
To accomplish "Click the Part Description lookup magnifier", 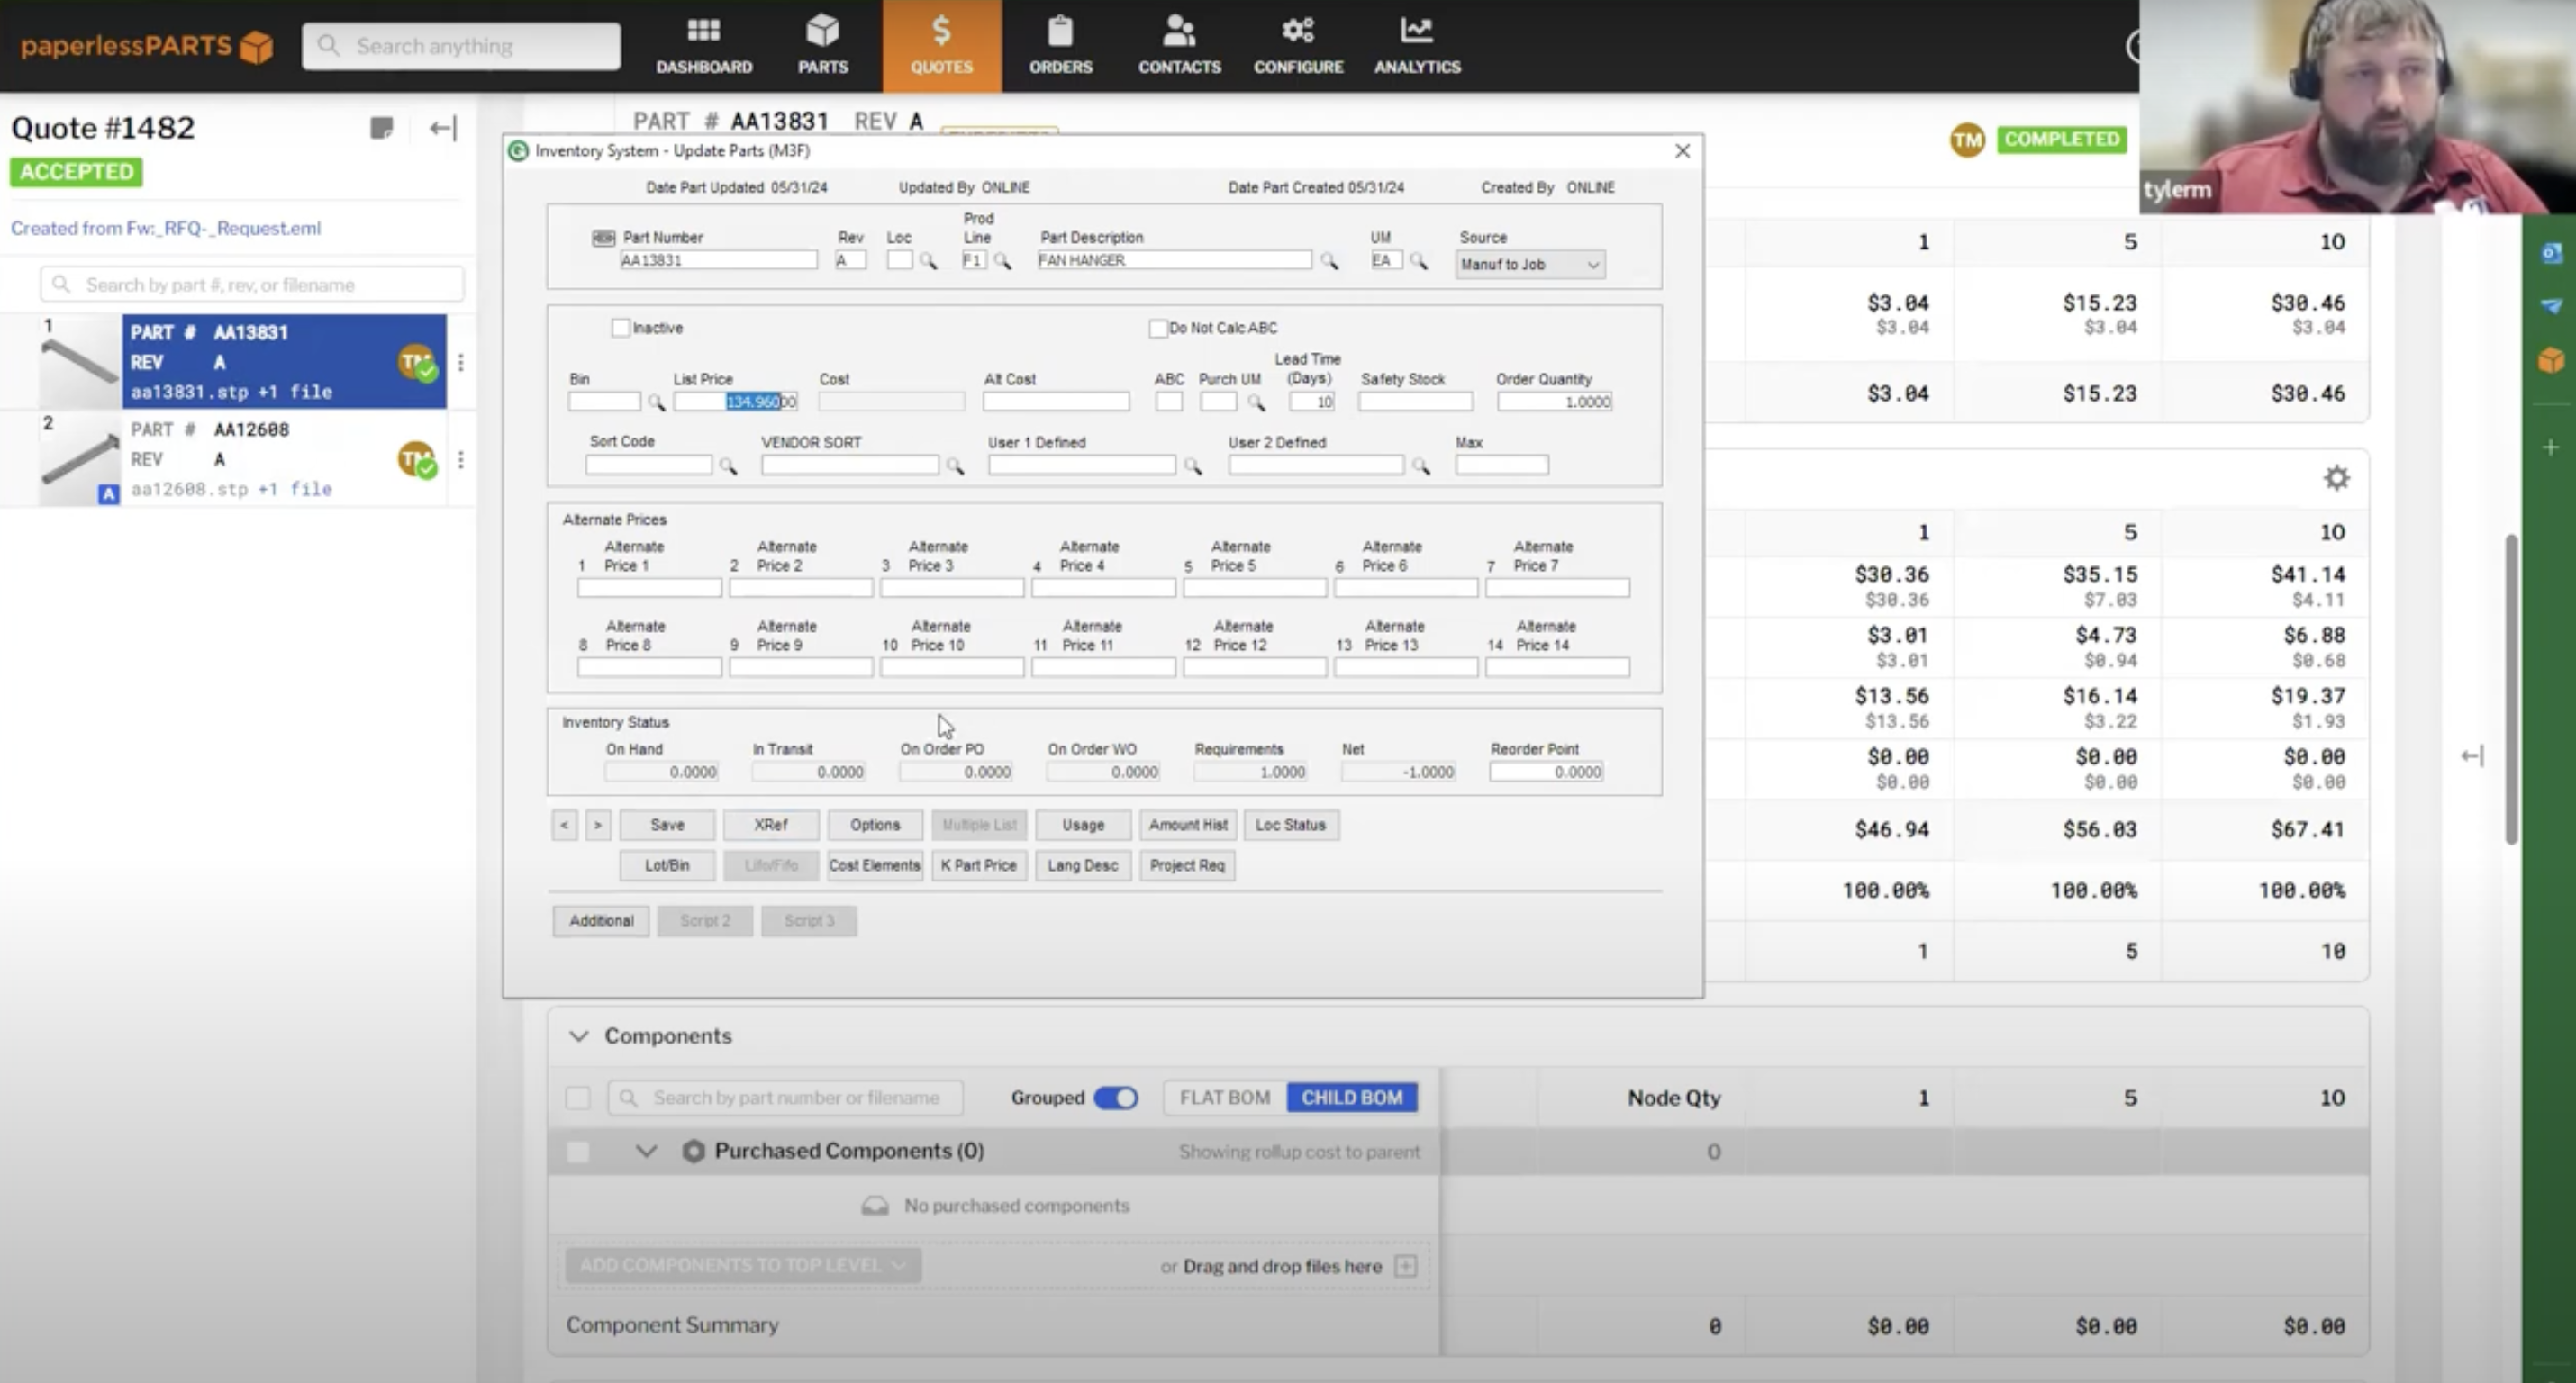I will pos(1329,261).
